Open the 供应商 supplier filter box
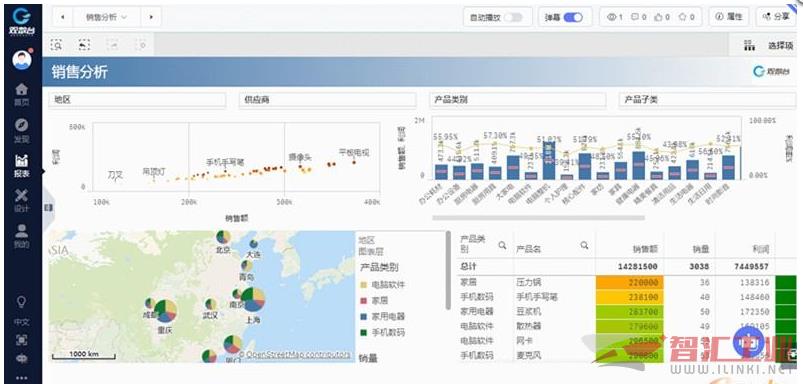 327,100
